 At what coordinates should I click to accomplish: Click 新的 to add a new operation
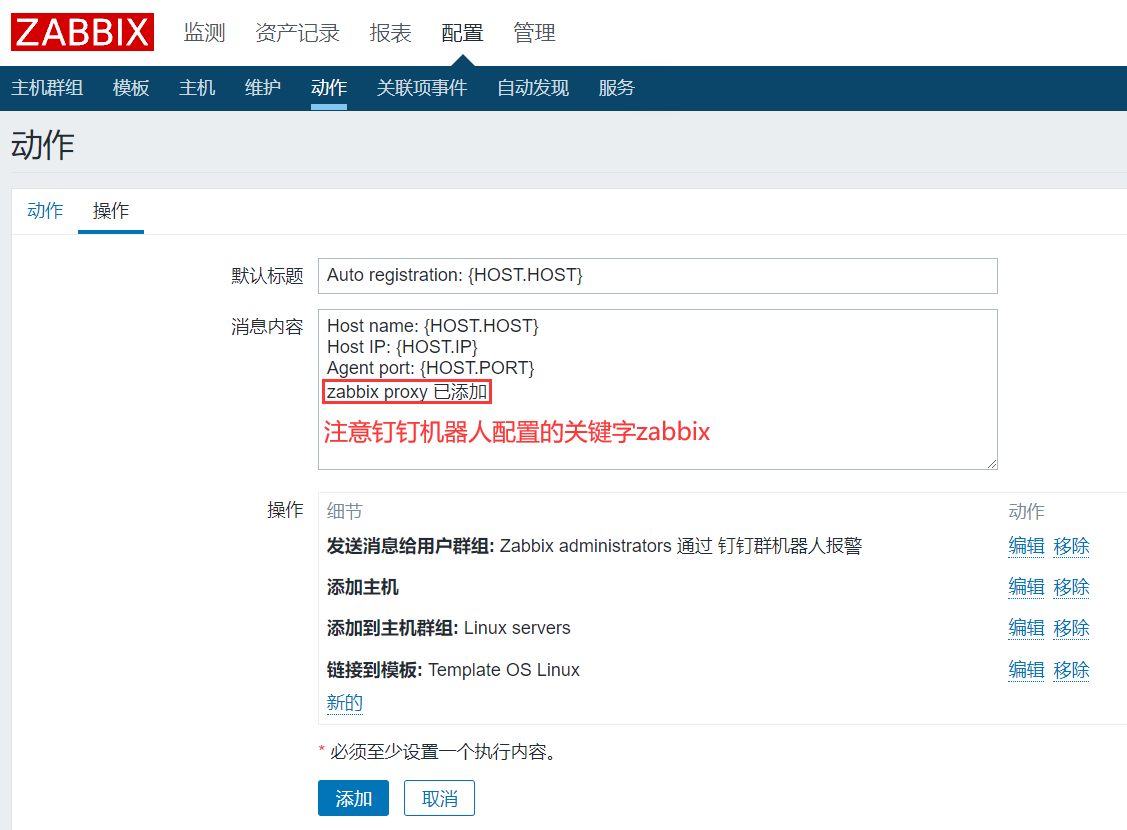point(344,703)
